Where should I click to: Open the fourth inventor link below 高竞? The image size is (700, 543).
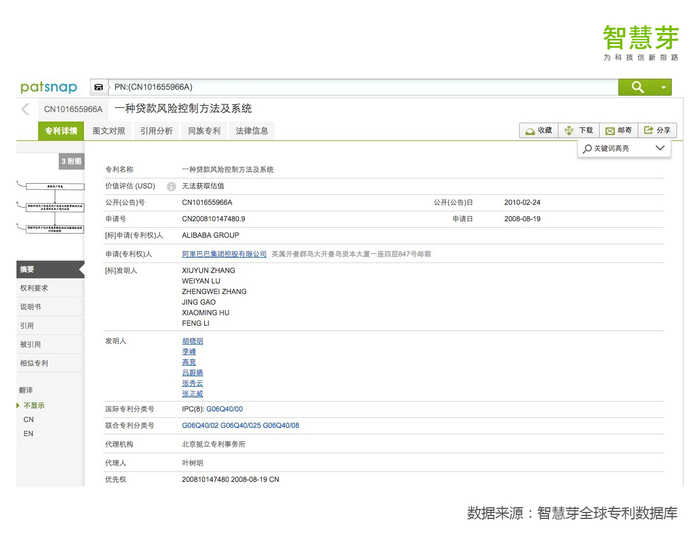pos(192,373)
